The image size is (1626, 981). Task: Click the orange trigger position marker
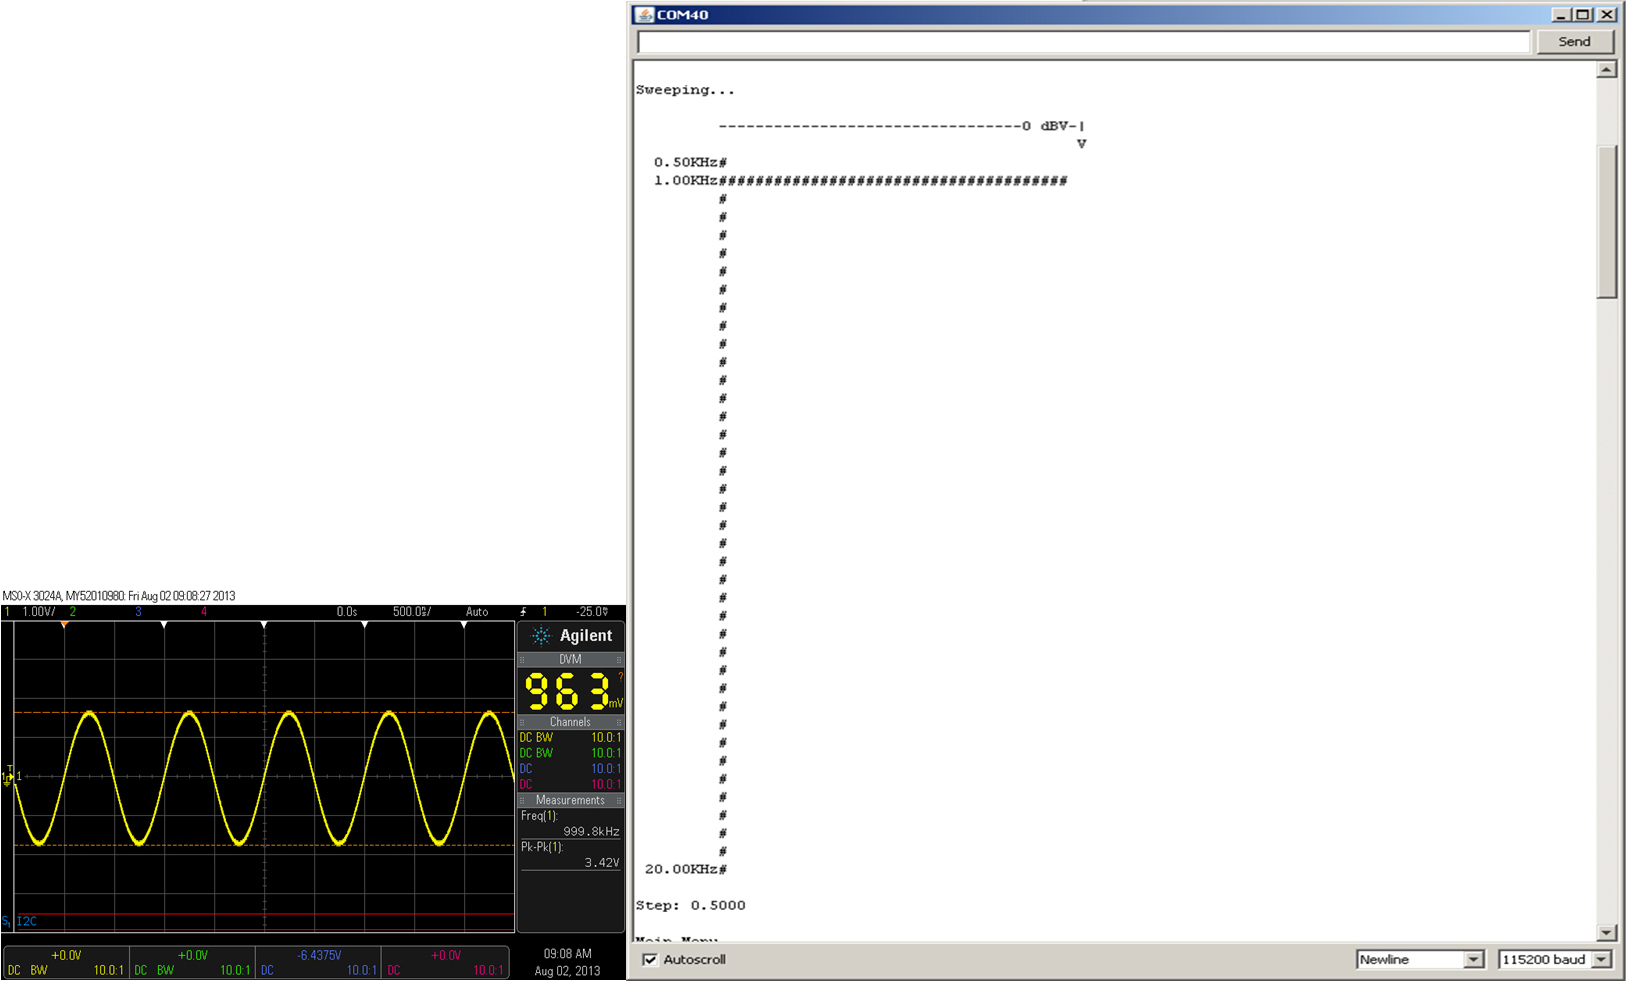[x=64, y=625]
